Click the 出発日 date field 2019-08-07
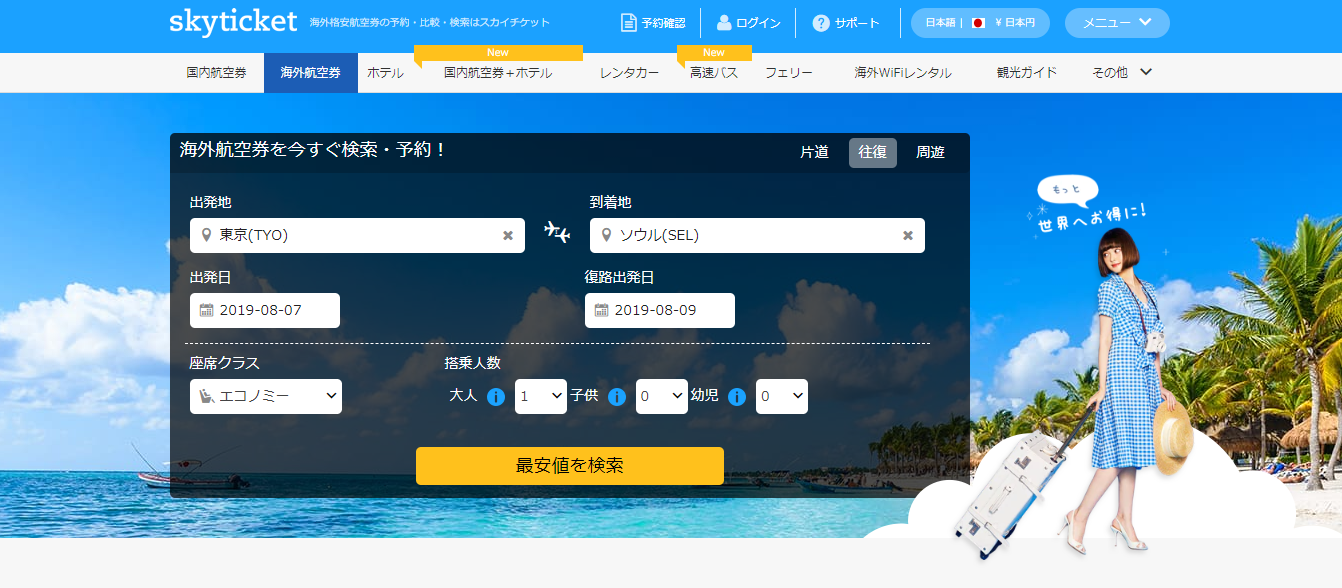Screen dimensions: 1342x588 coord(265,310)
